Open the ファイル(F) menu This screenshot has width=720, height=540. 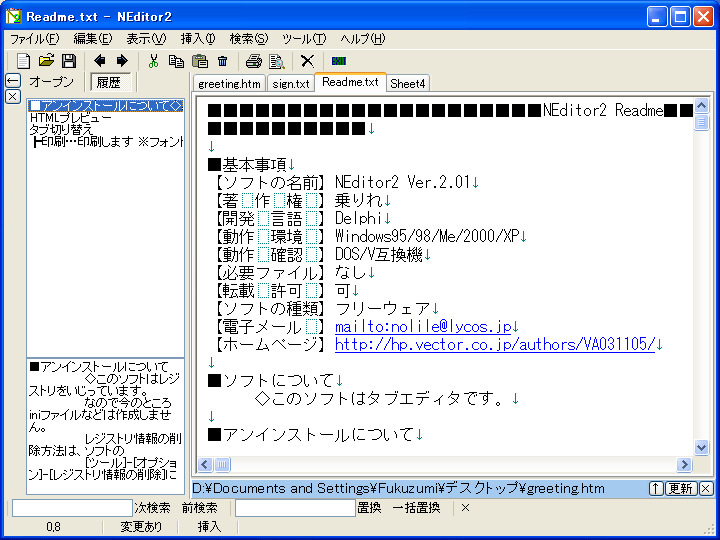[x=35, y=39]
